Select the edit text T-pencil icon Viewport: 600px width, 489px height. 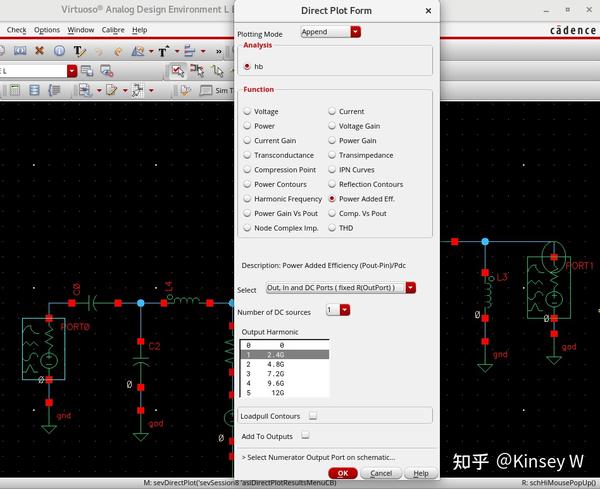(79, 51)
